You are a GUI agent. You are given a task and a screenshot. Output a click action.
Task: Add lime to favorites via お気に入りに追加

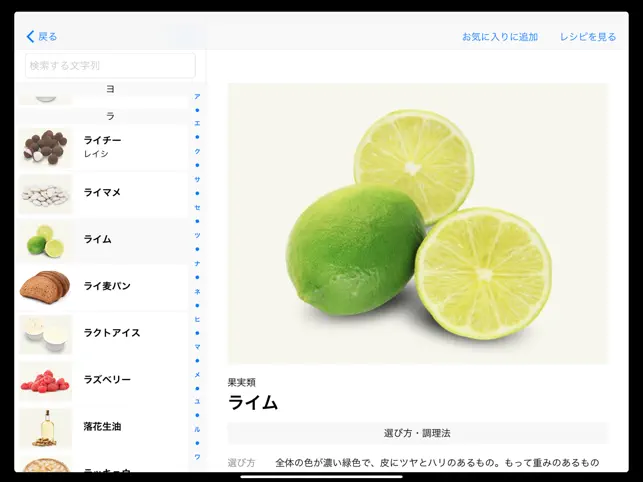tap(500, 37)
